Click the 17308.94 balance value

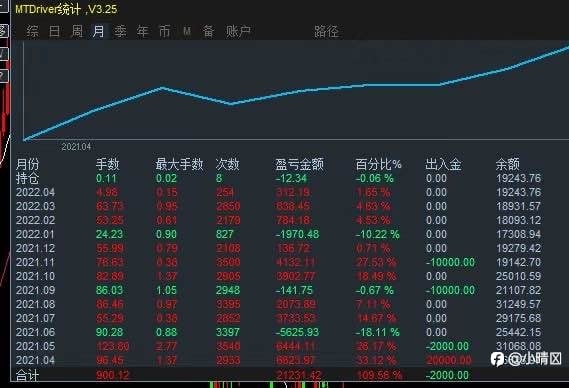519,234
